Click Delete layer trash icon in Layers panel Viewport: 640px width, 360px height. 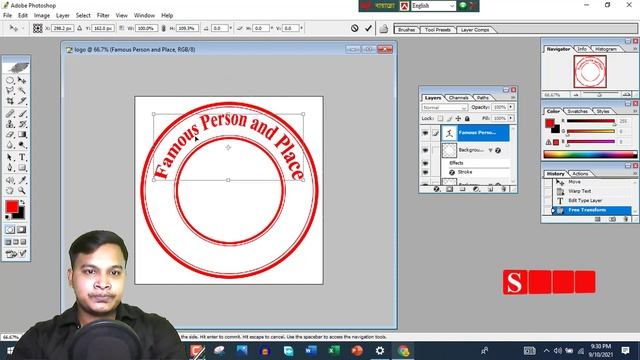tap(504, 189)
